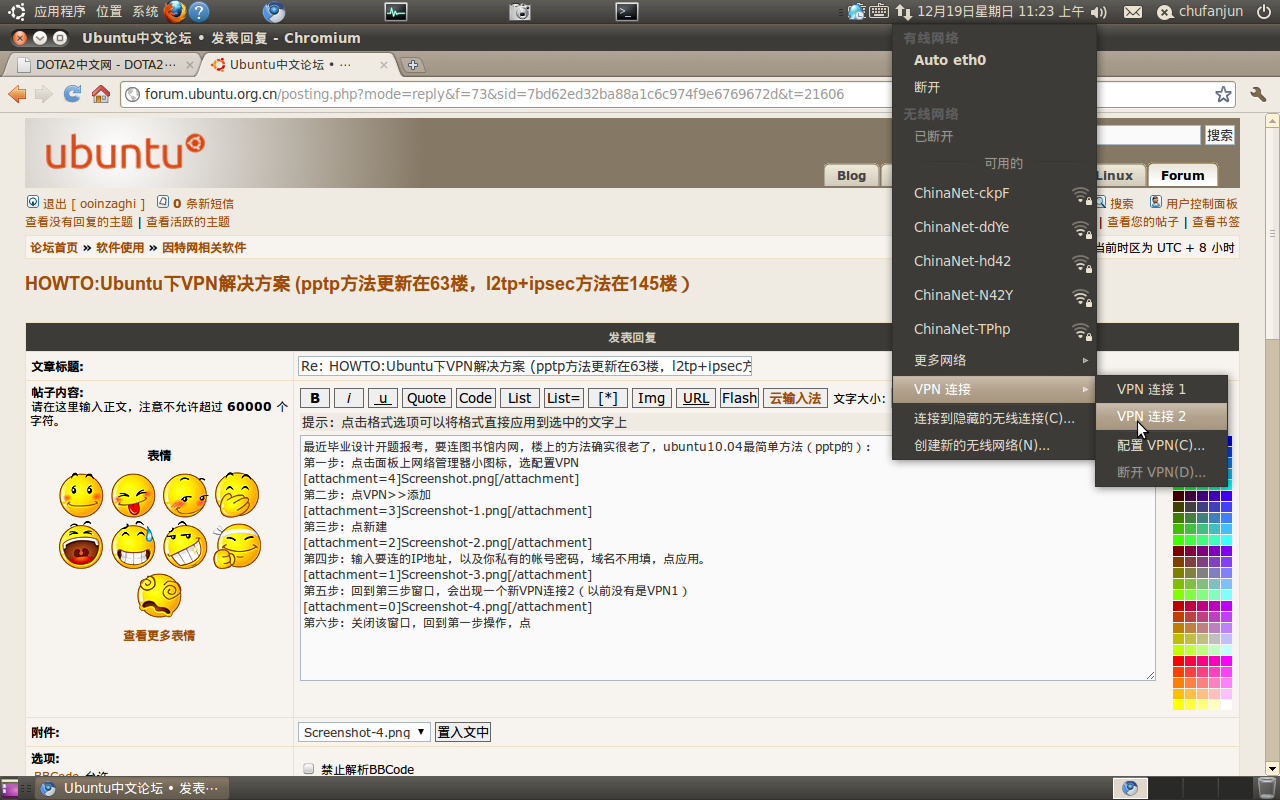Click the power session icon

[1263, 12]
